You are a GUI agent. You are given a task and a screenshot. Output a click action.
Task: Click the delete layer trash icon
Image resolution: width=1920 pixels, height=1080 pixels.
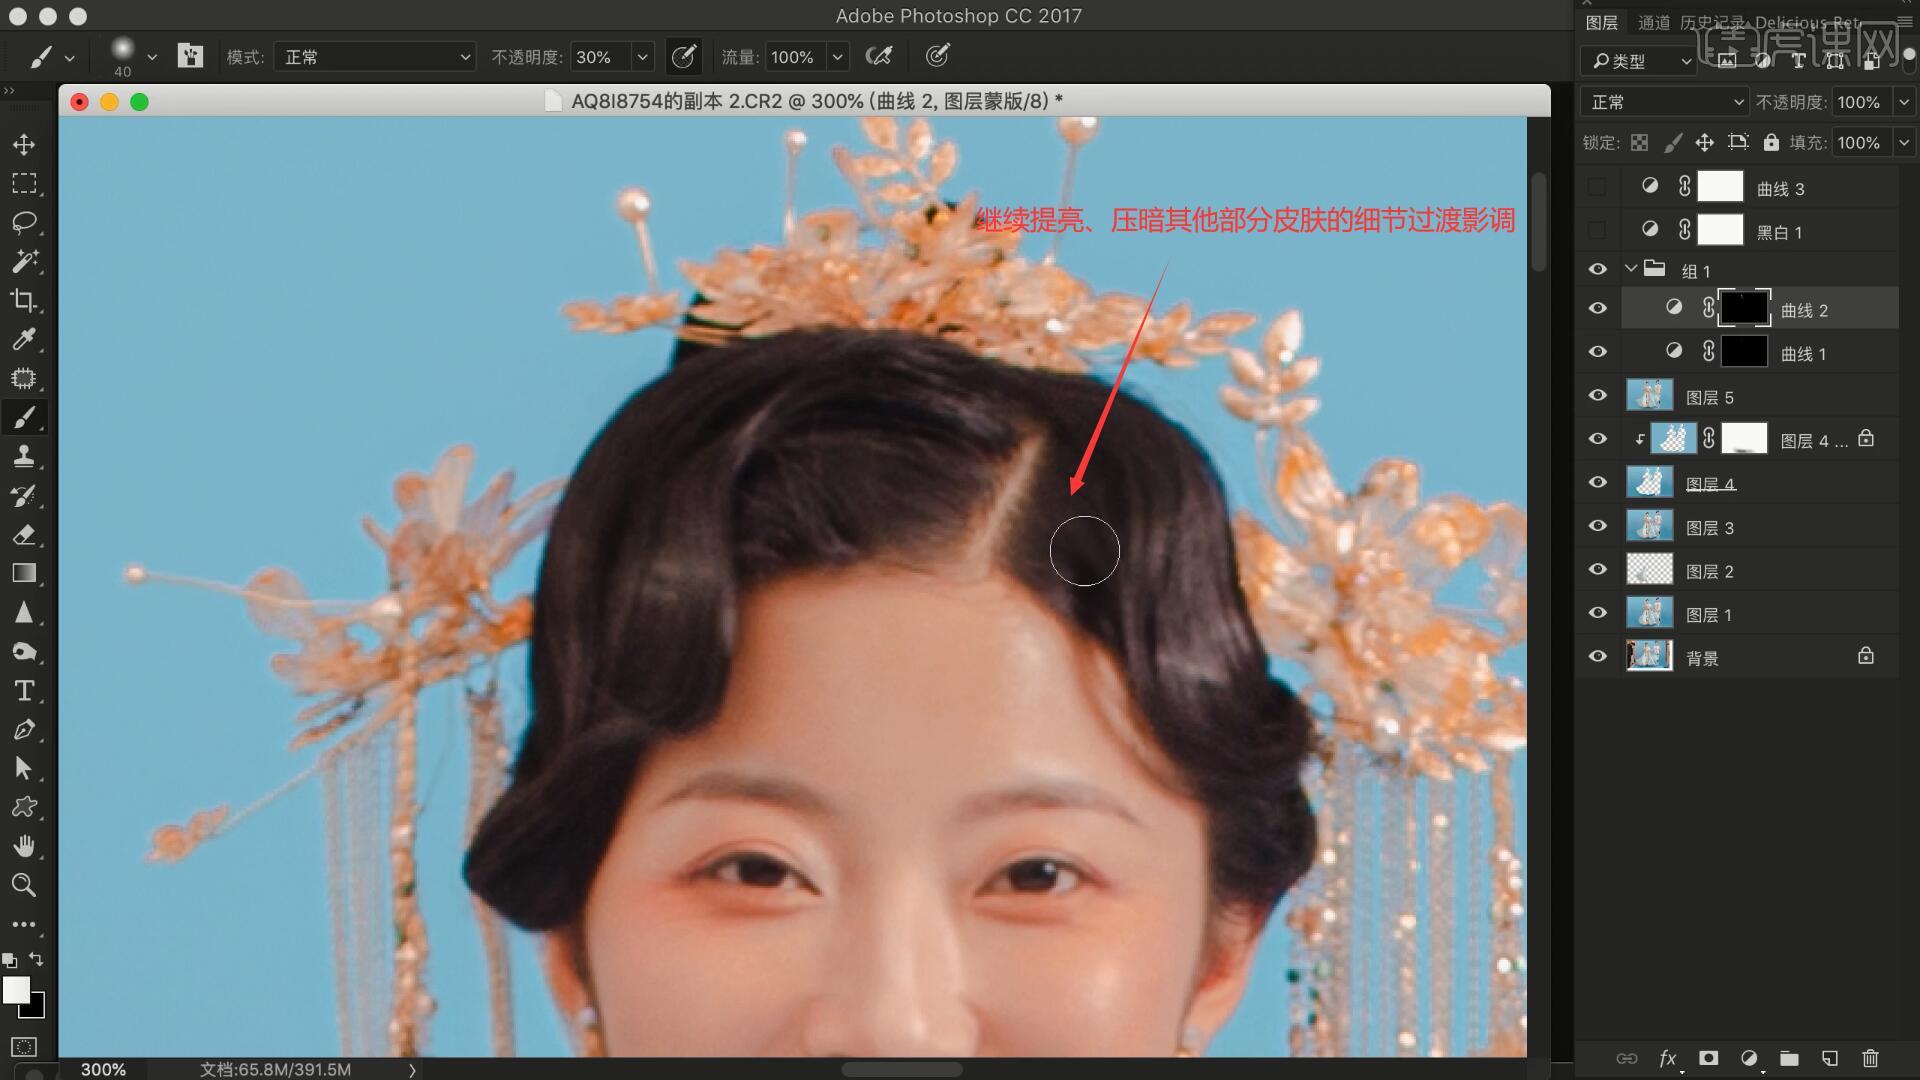tap(1870, 1058)
